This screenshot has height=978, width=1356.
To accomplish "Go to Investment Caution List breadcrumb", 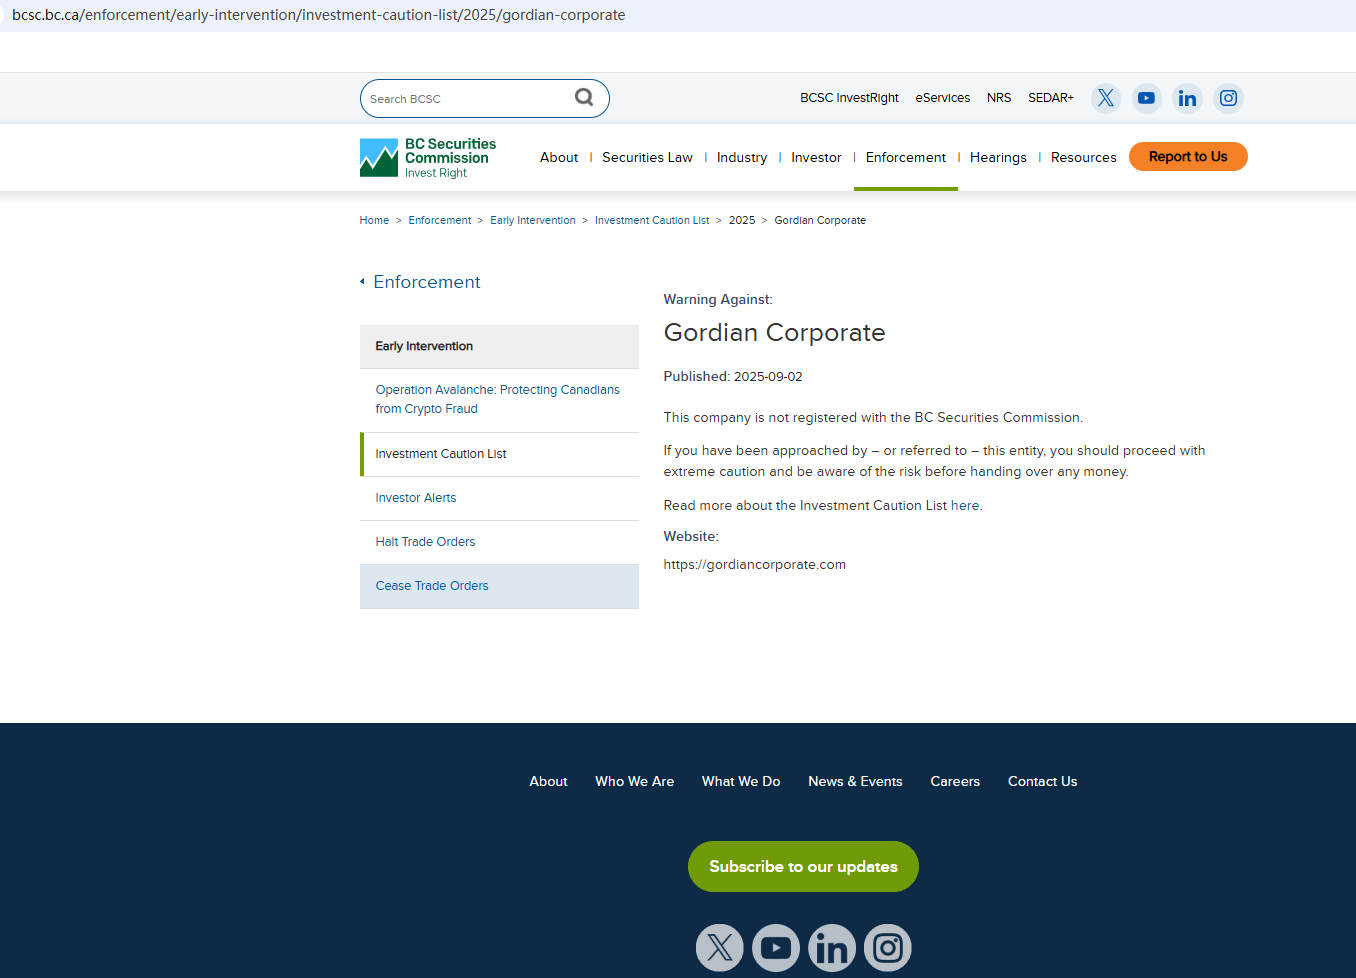I will (652, 220).
